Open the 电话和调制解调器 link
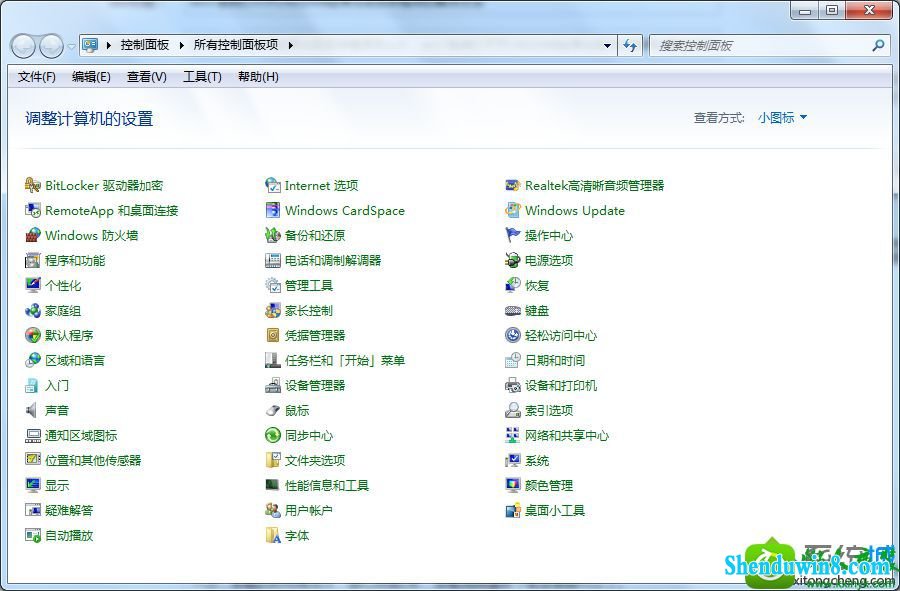900x591 pixels. pyautogui.click(x=333, y=260)
